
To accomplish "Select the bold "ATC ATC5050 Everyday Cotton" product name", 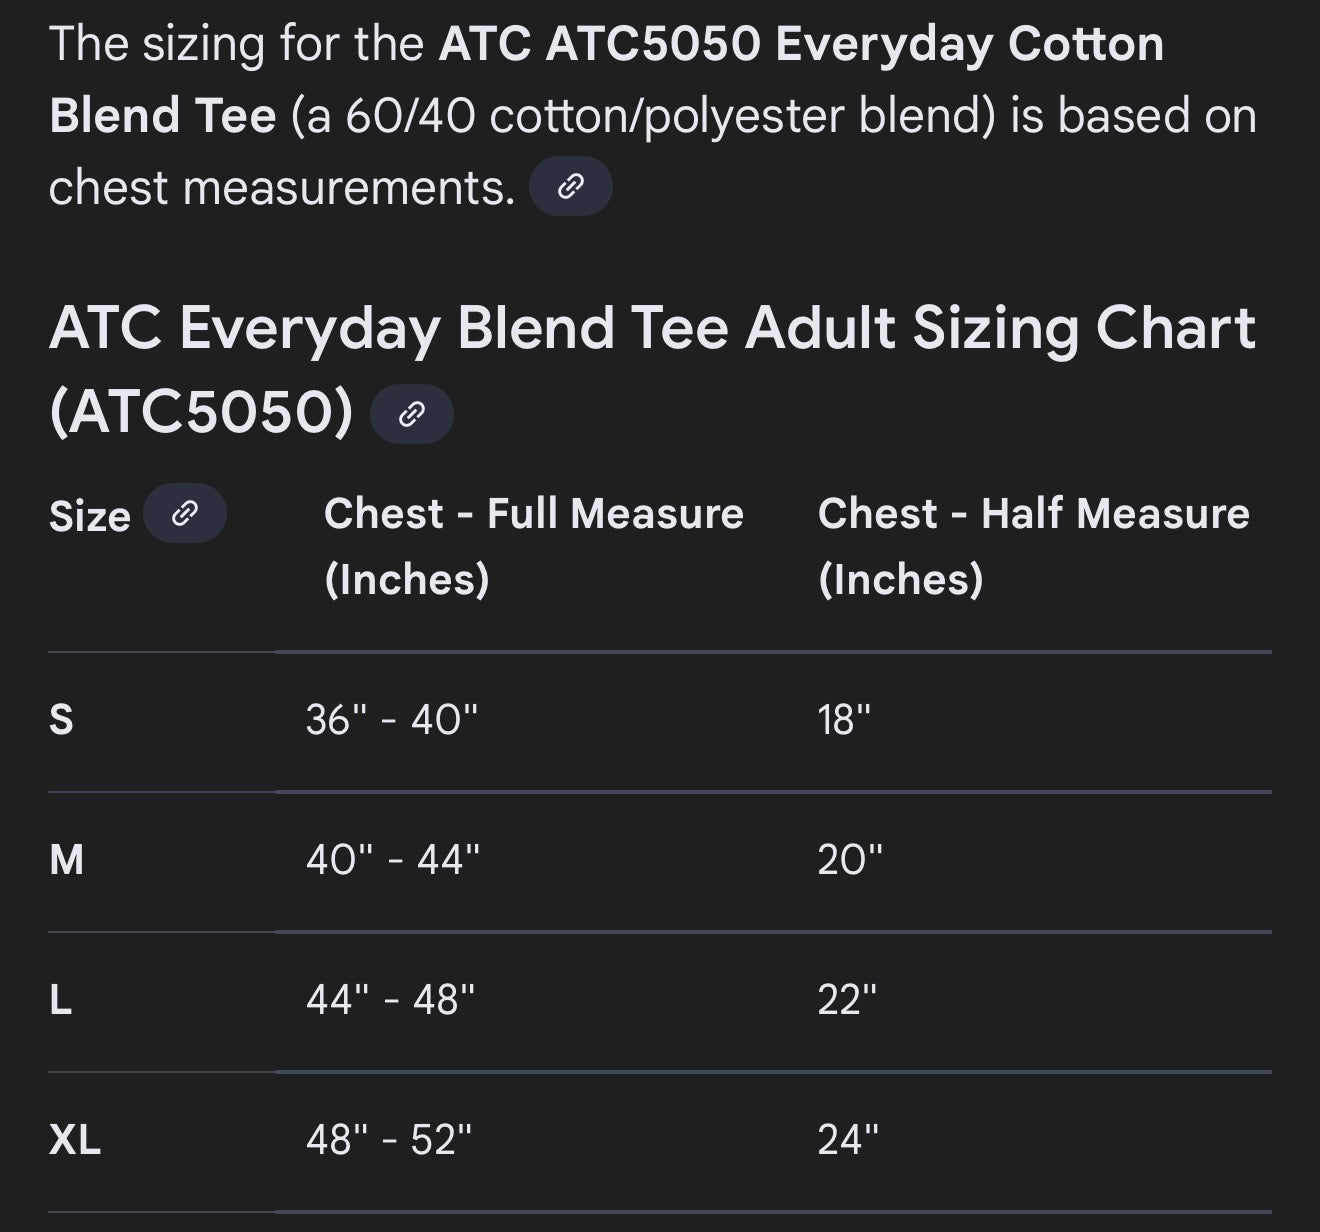I will click(x=800, y=45).
